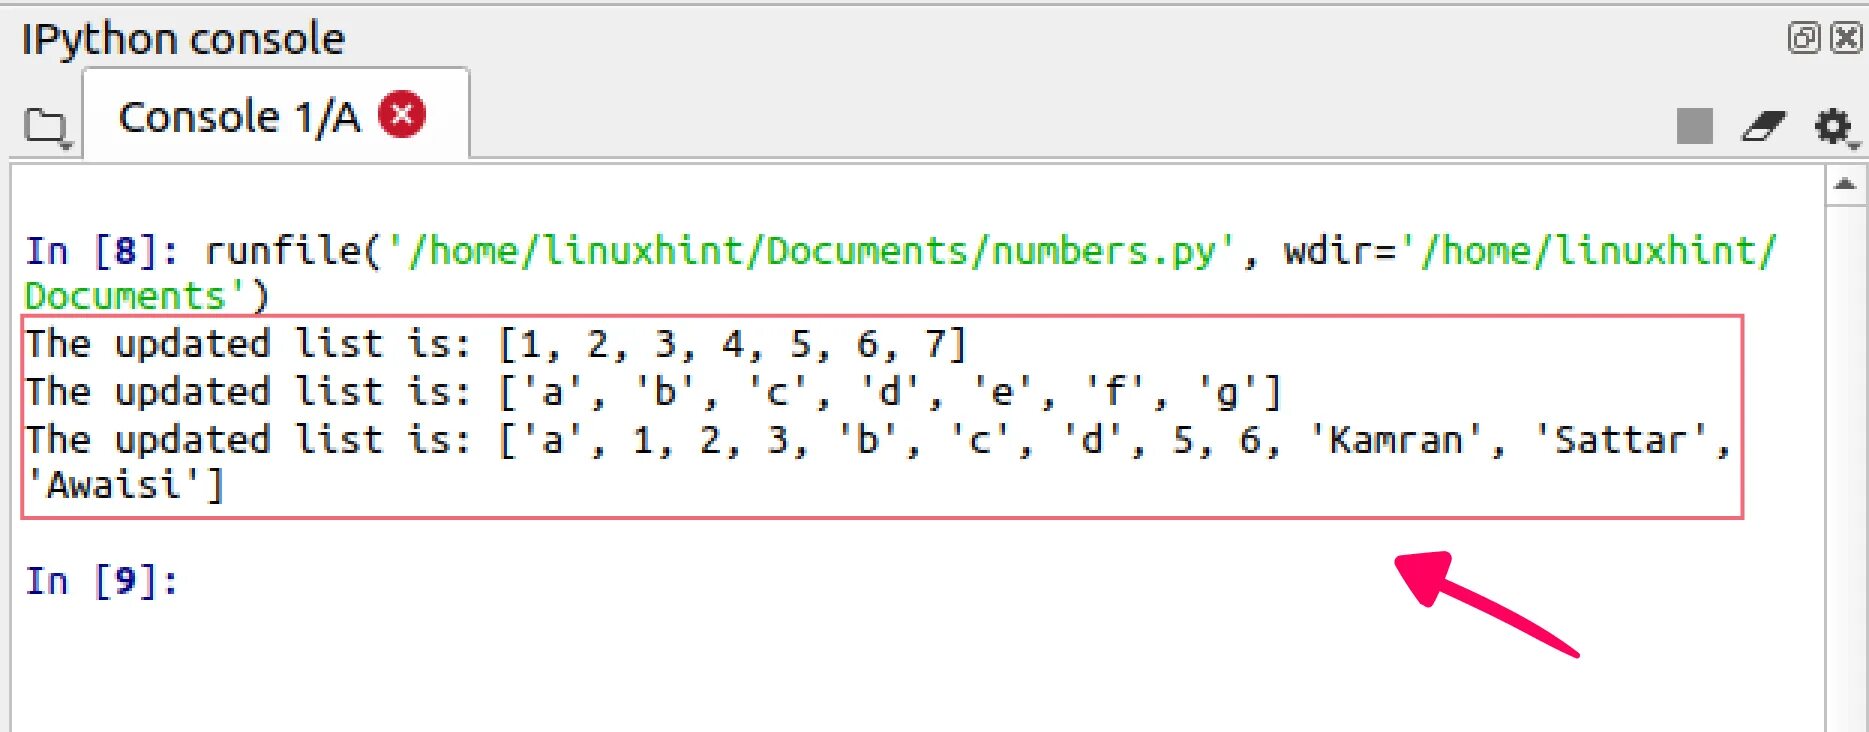This screenshot has width=1869, height=732.
Task: Click the 'IPython console' pane title
Action: click(x=183, y=39)
